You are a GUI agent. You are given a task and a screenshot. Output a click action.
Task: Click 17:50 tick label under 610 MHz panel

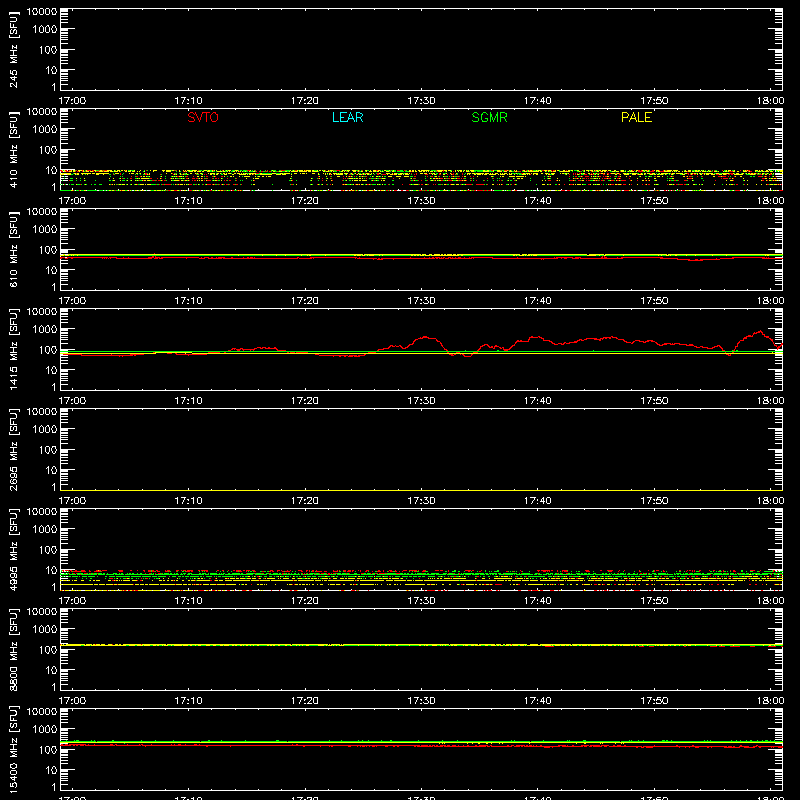[x=654, y=301]
